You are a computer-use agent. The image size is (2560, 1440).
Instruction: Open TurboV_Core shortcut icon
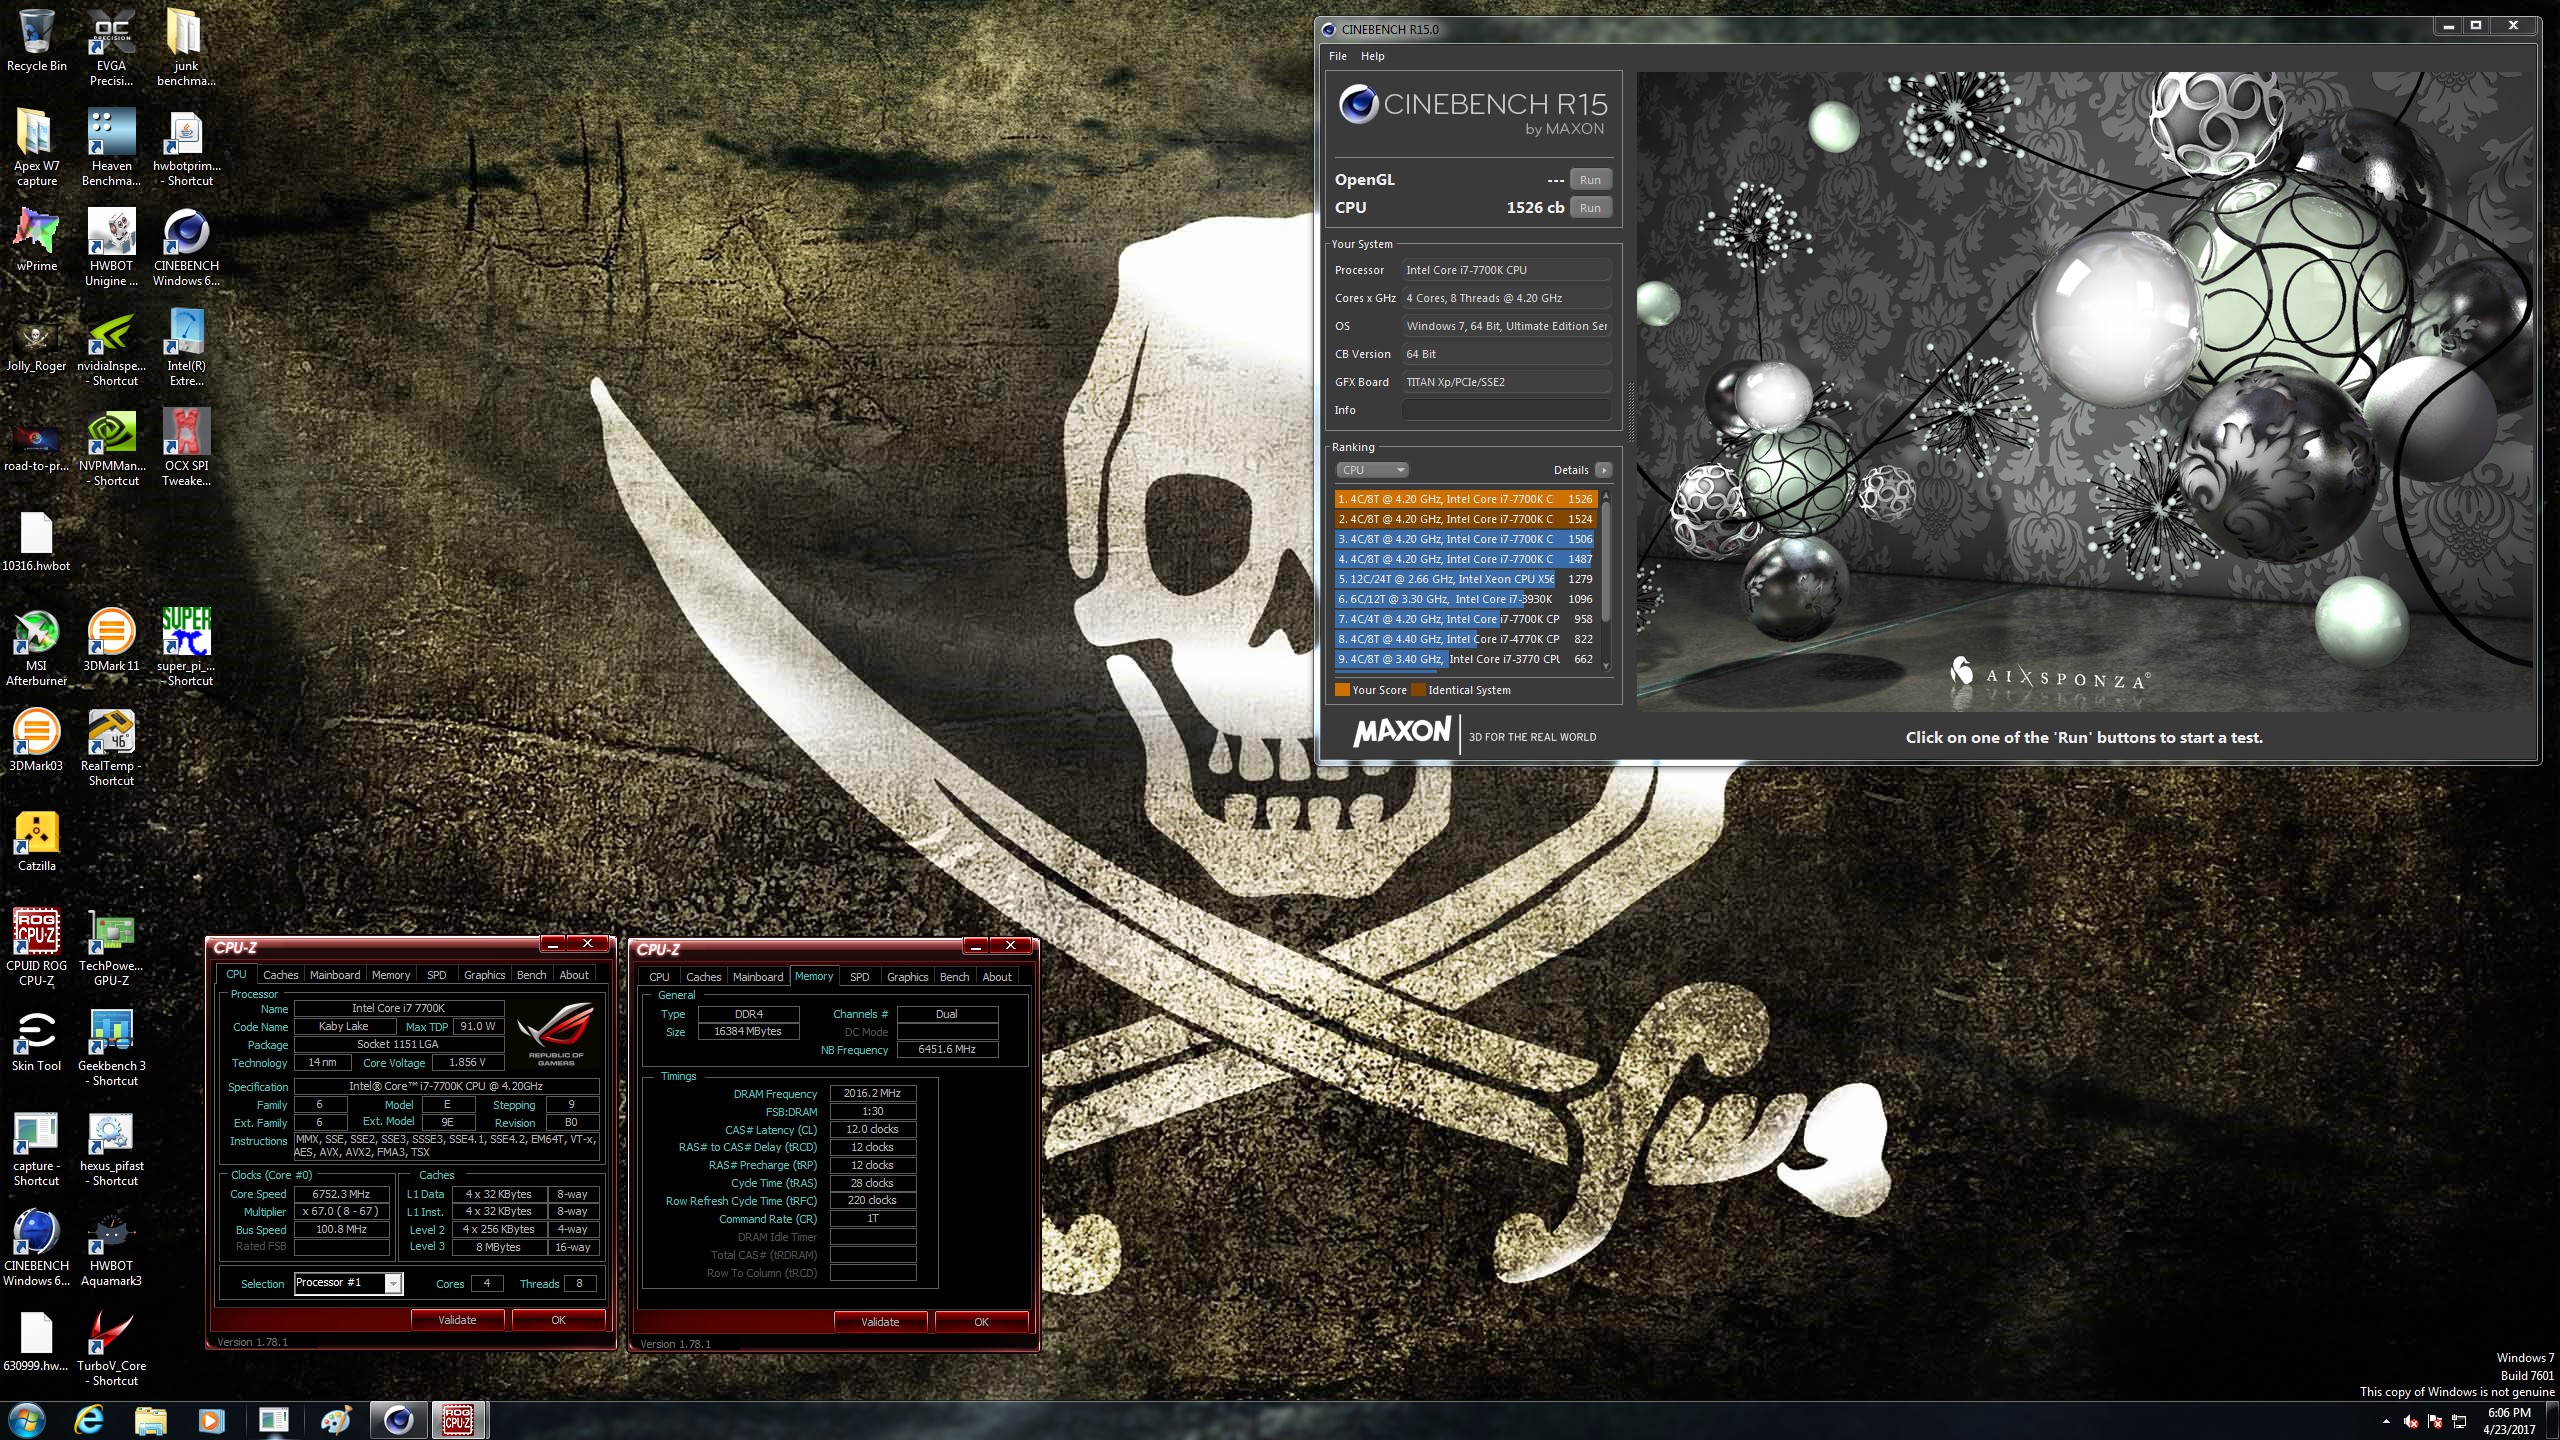point(111,1348)
